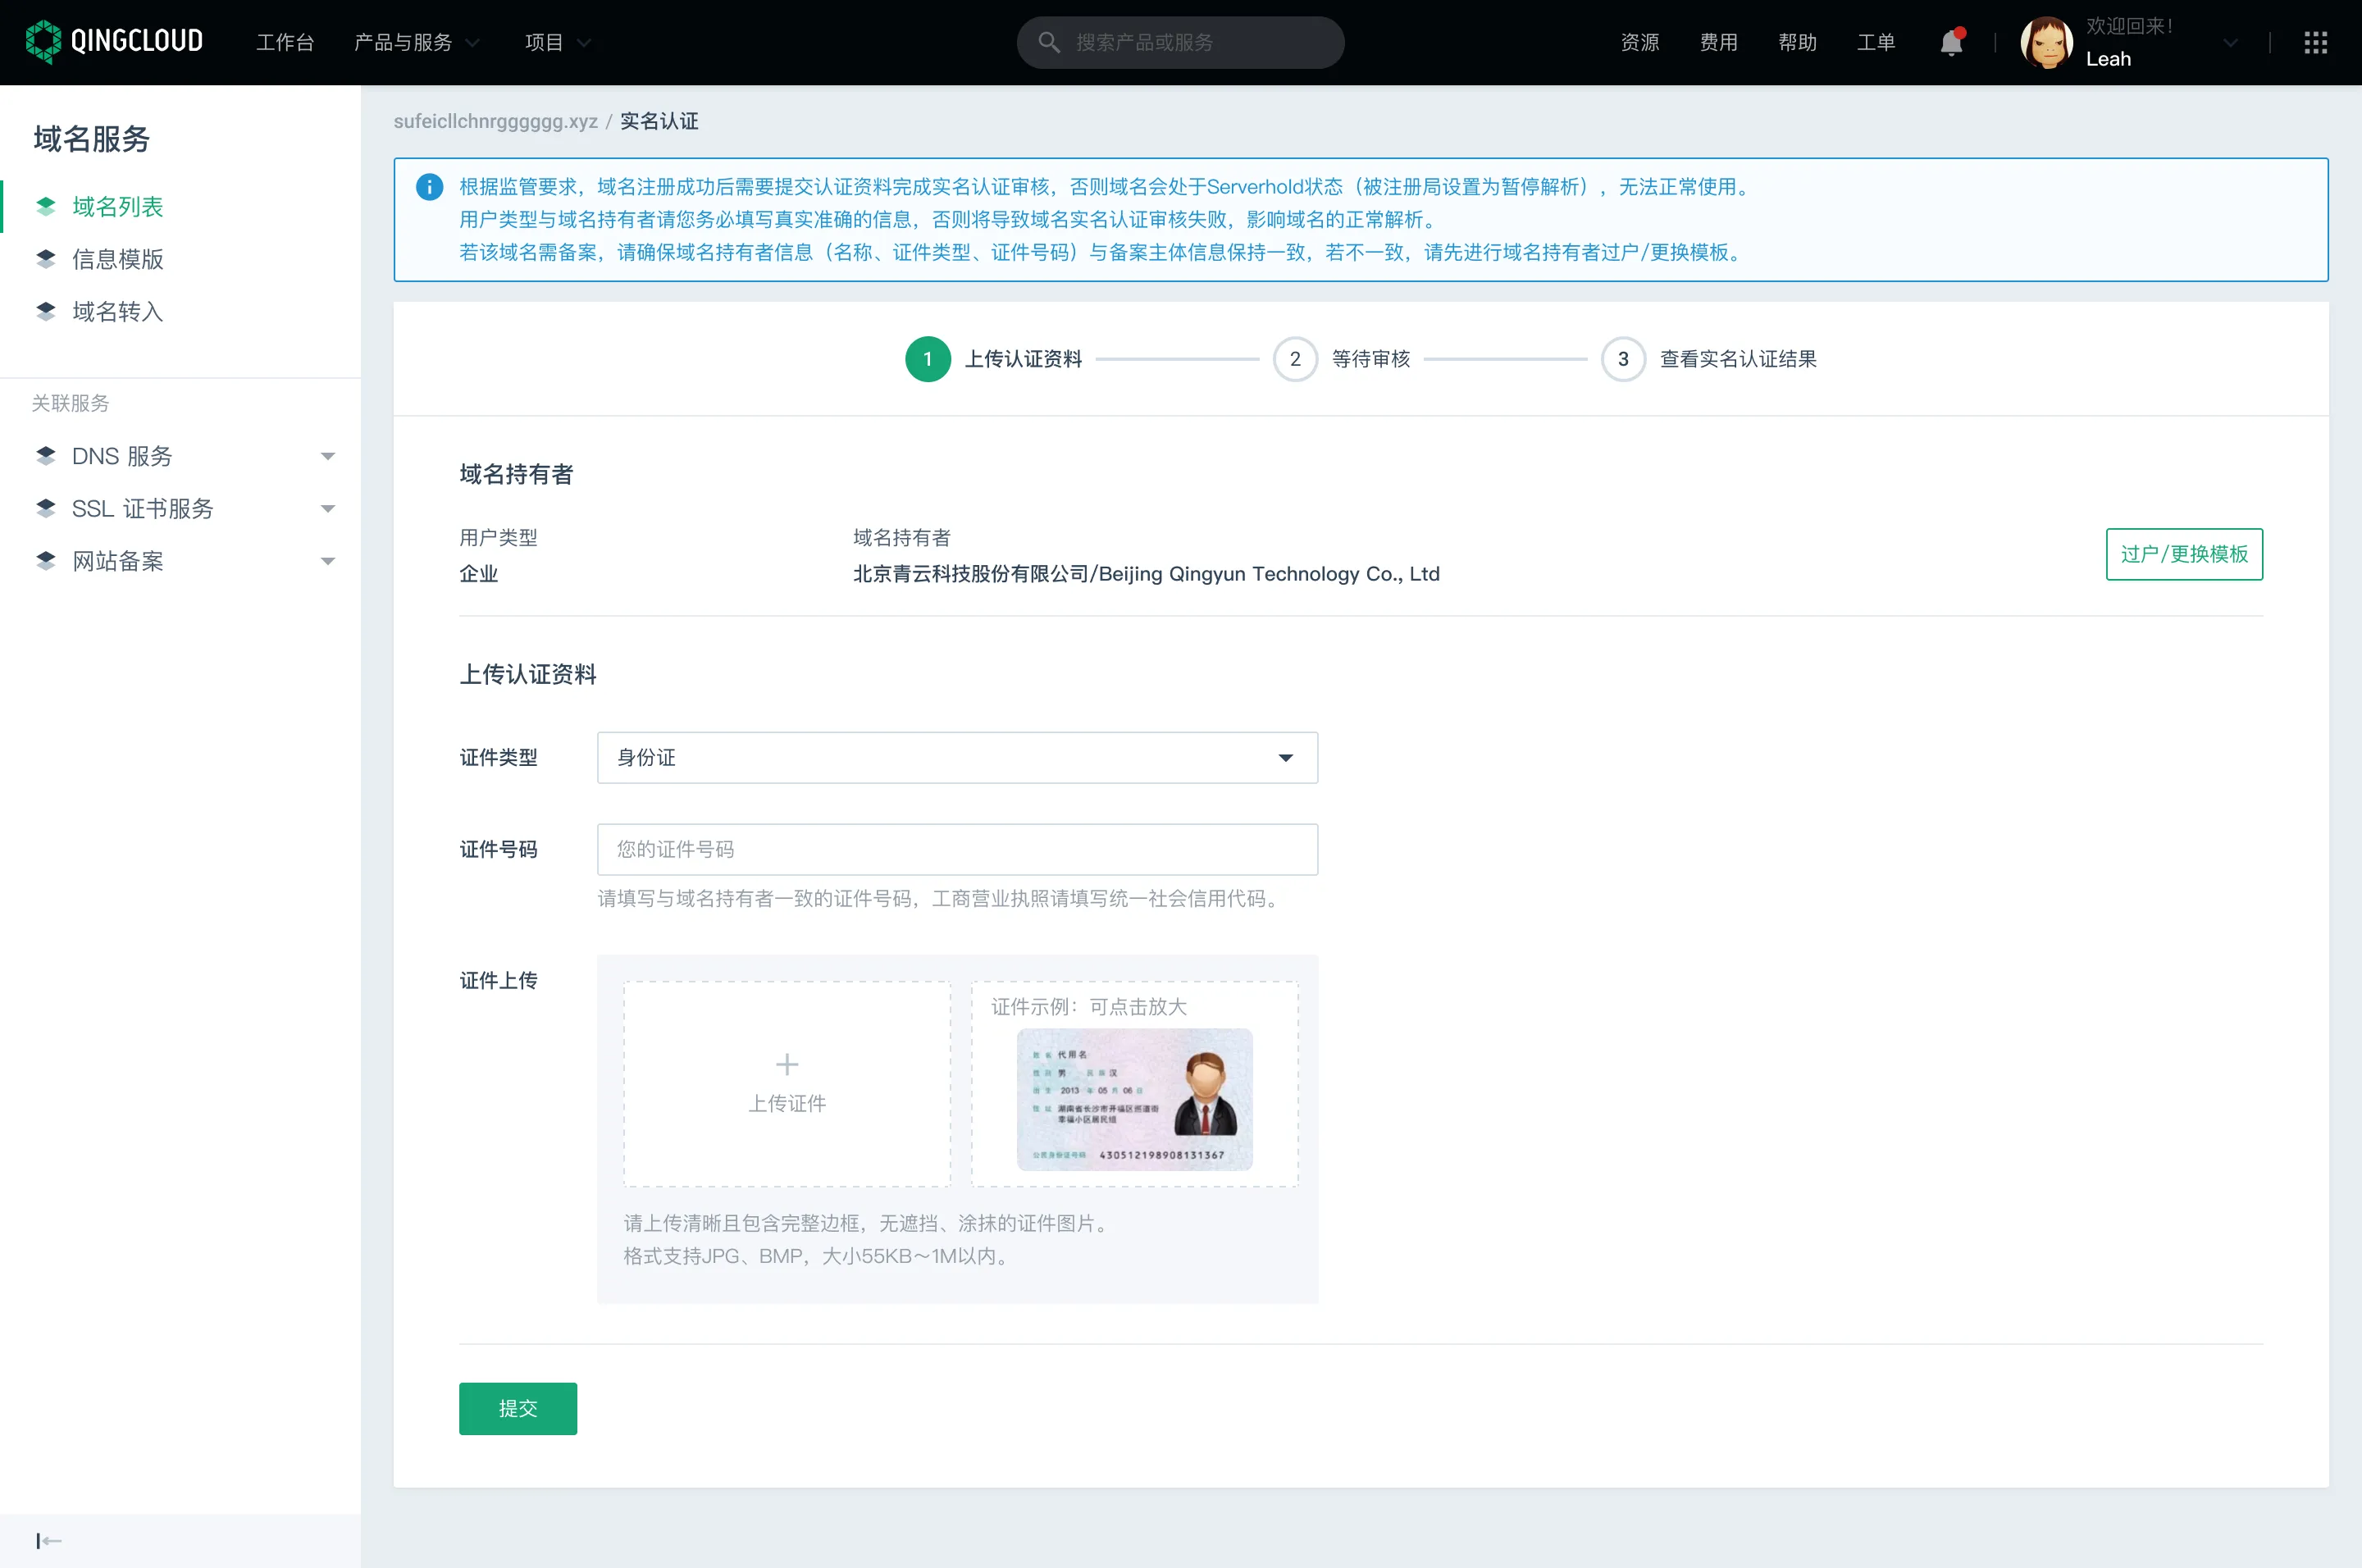Click the DNS 服务 layer icon
Viewport: 2362px width, 1568px height.
tap(46, 456)
